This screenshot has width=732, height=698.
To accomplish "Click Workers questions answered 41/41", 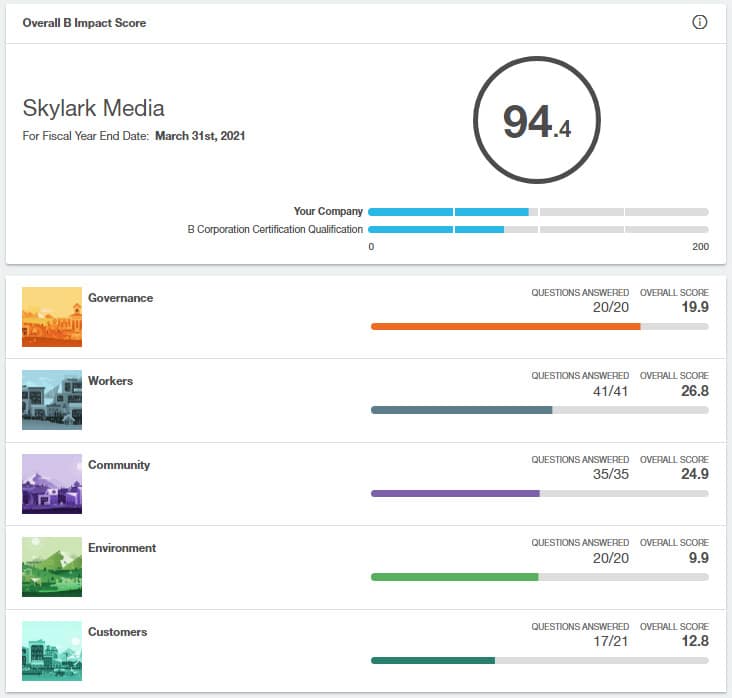I will coord(611,391).
